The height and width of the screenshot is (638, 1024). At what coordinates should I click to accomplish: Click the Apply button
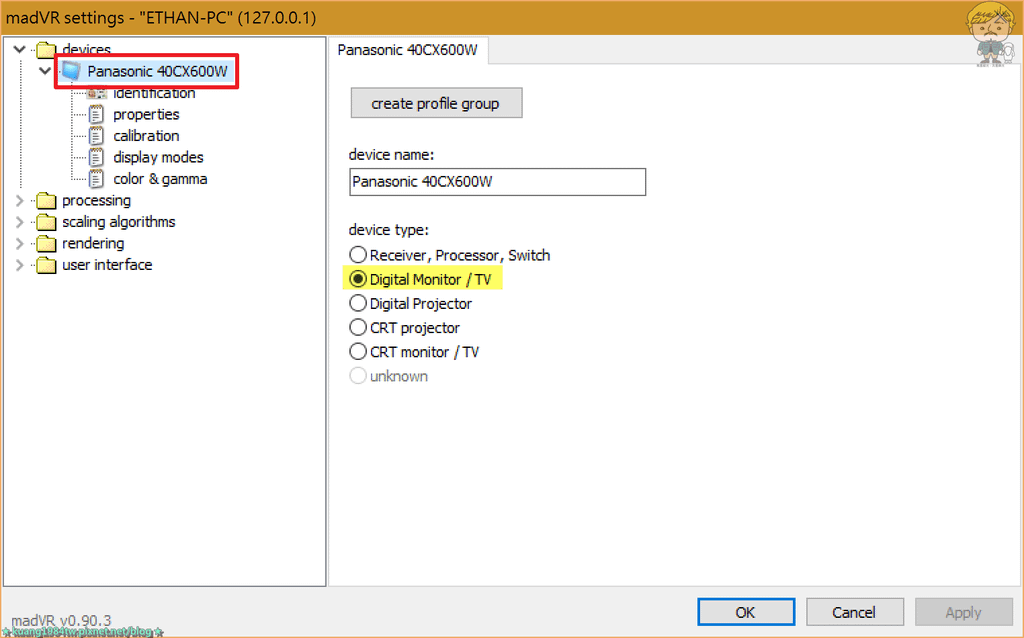(x=963, y=613)
